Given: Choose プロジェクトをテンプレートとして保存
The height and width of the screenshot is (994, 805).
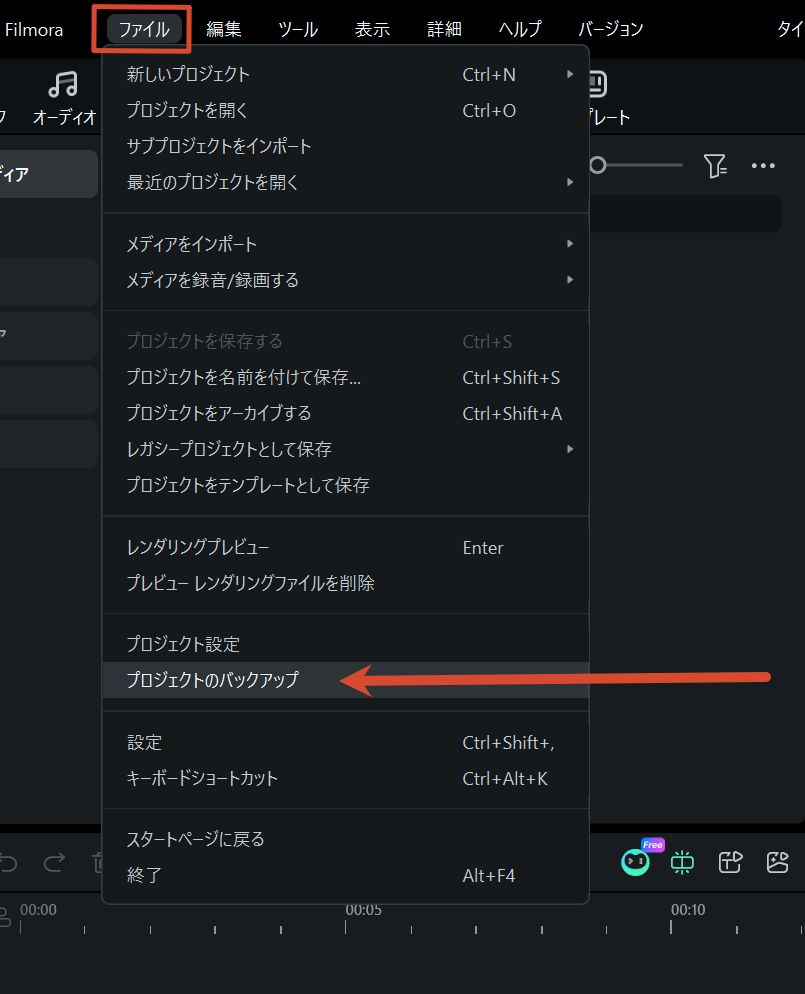Looking at the screenshot, I should [x=345, y=486].
